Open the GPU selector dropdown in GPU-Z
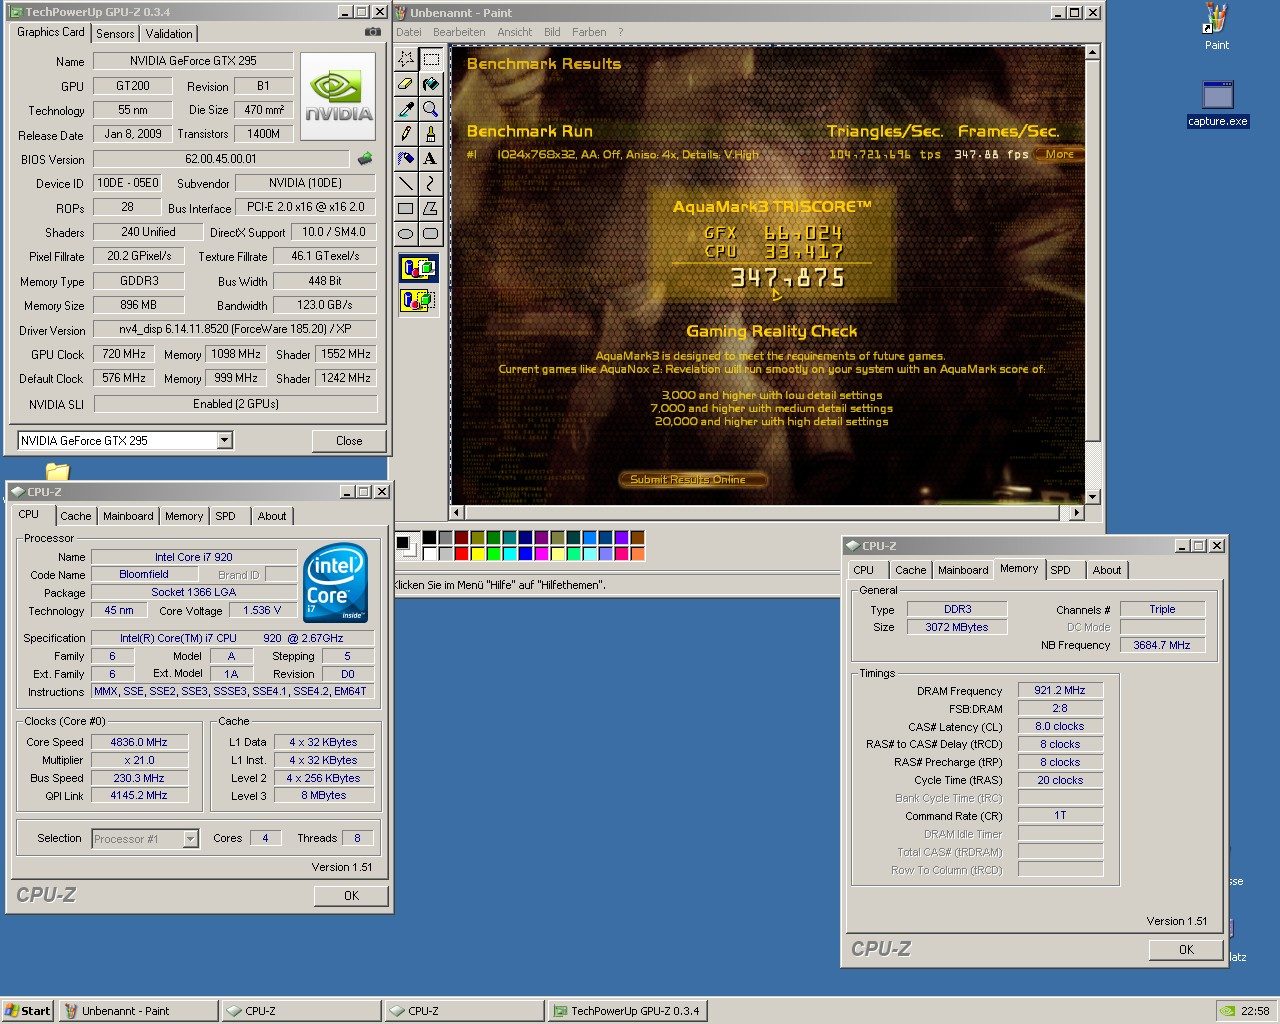Image resolution: width=1280 pixels, height=1024 pixels. (225, 440)
